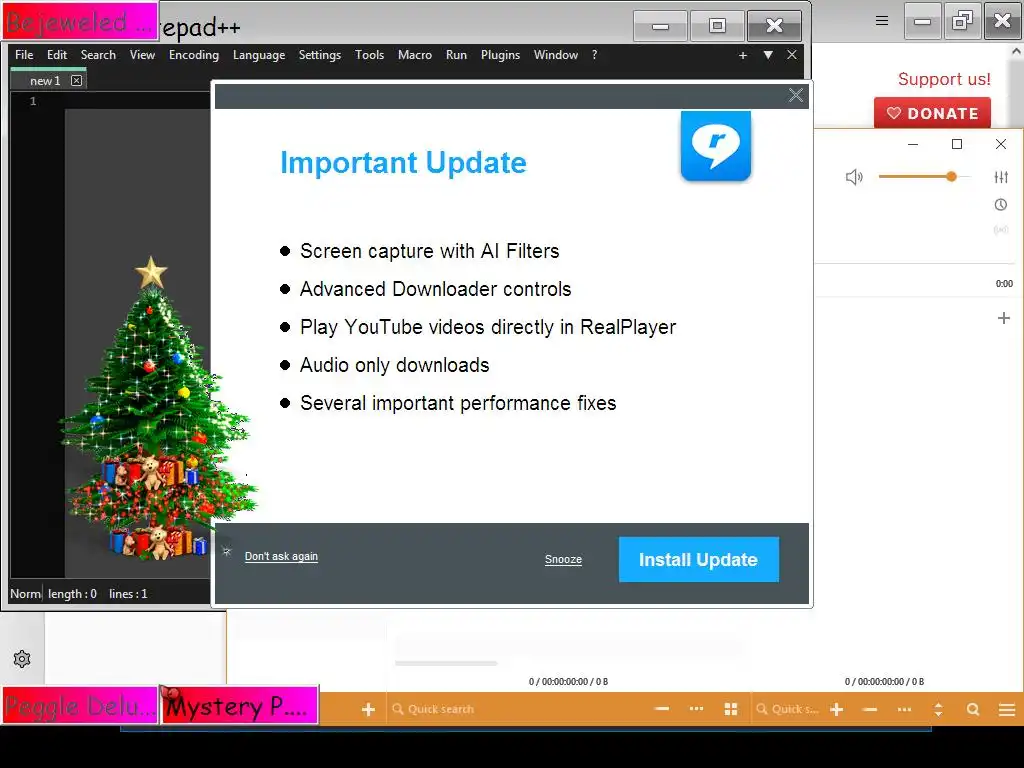This screenshot has height=768, width=1024.
Task: Click the minus icon right of the Quick s... field
Action: pos(870,709)
